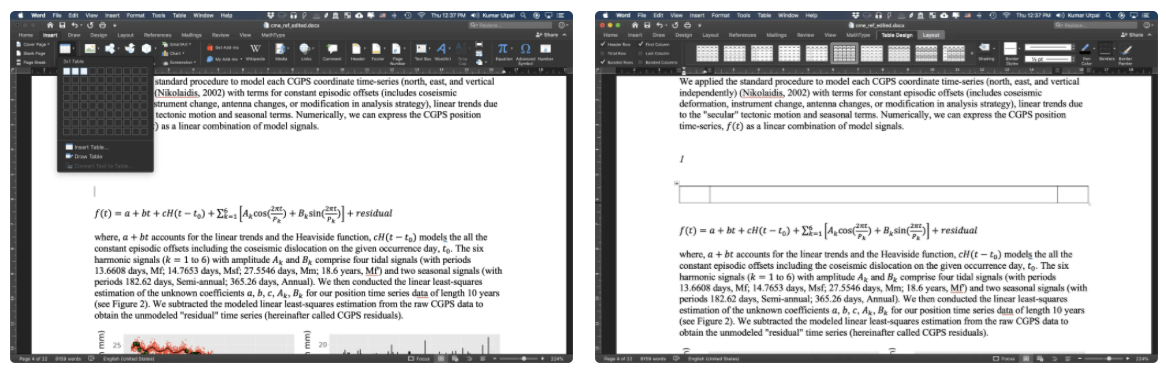This screenshot has height=372, width=1166.
Task: Toggle Focus mode in right window status bar
Action: coord(1005,358)
